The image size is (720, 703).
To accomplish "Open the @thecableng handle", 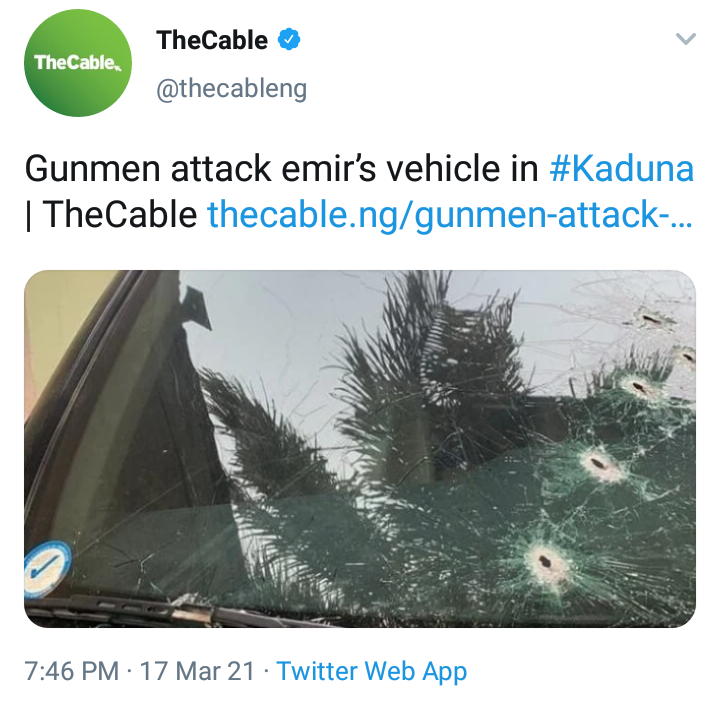I will [231, 89].
